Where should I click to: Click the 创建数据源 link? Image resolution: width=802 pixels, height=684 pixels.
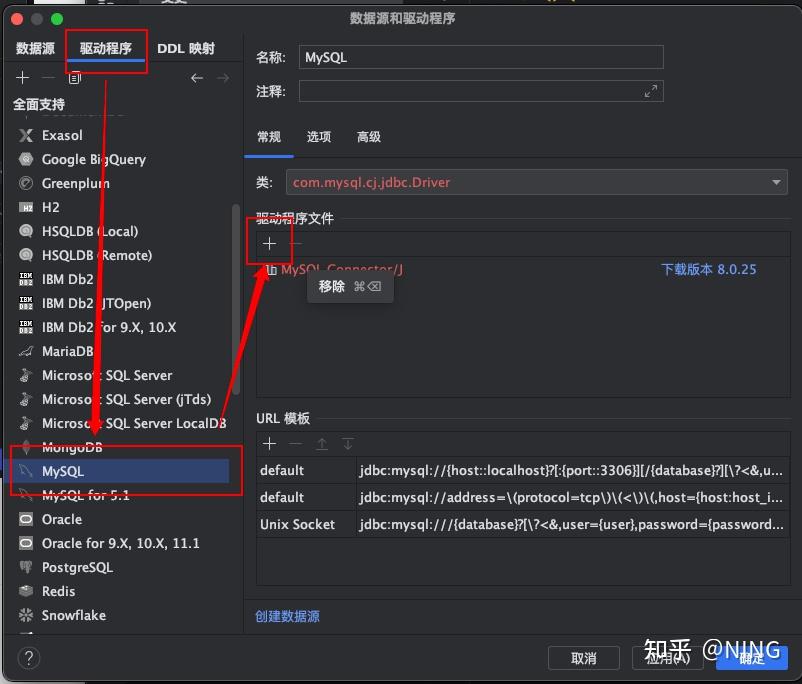point(287,617)
